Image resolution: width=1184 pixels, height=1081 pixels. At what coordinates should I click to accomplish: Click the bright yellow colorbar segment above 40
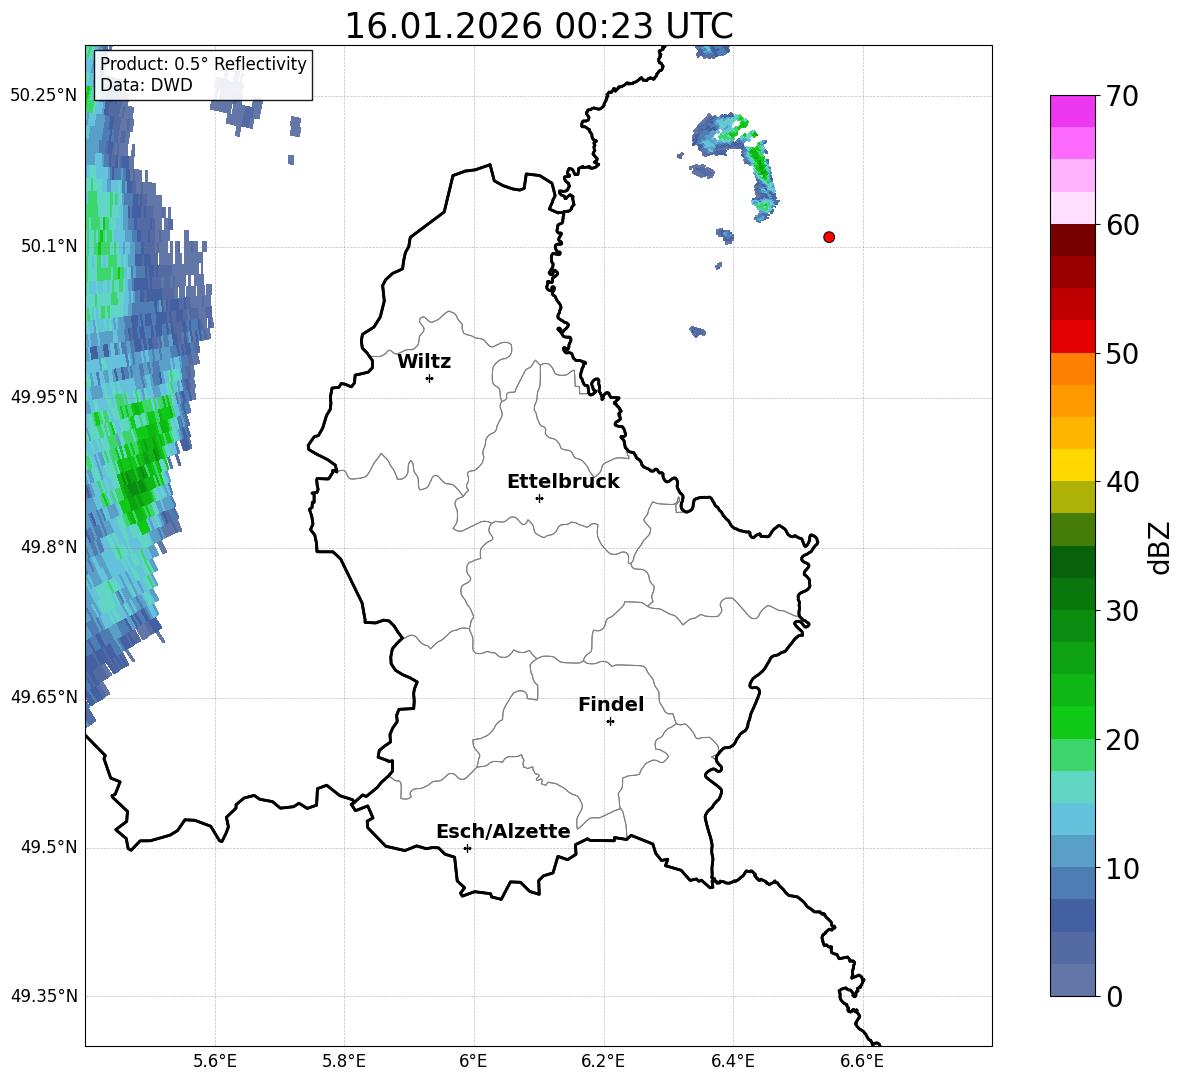pos(1072,465)
